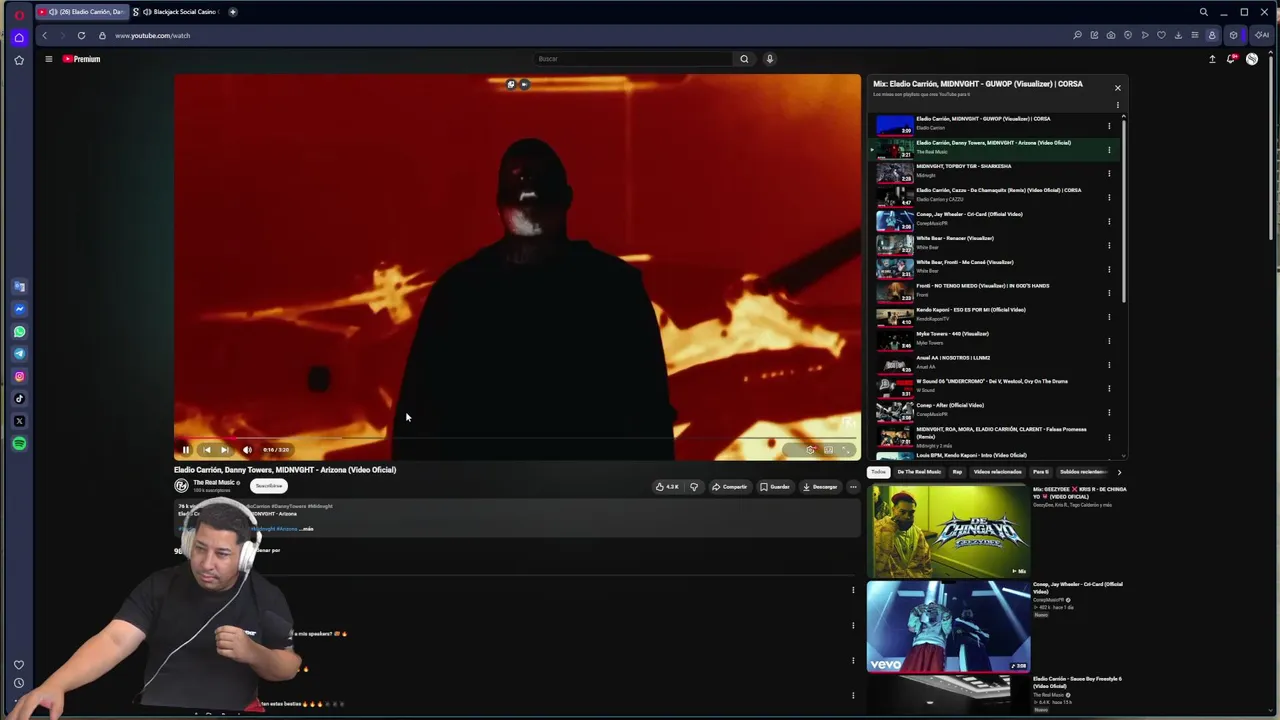Open options for Cri-Card playlist item
Viewport: 1280px width, 720px height.
(1109, 222)
